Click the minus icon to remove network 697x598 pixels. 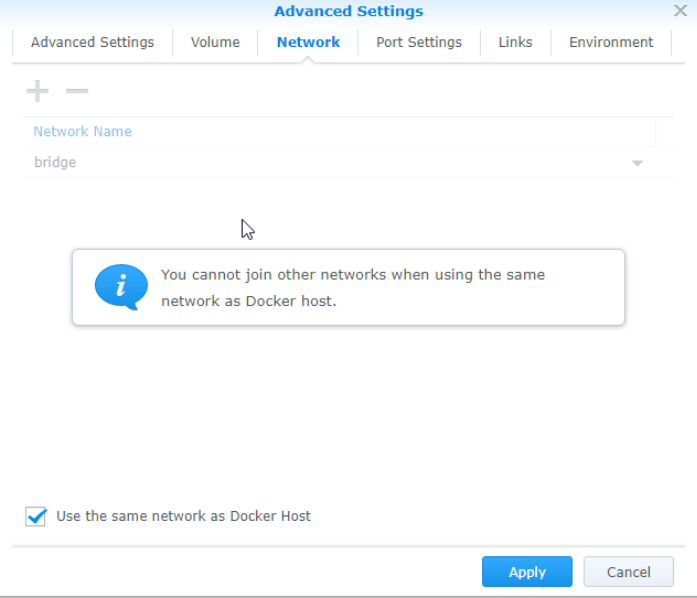pos(77,91)
